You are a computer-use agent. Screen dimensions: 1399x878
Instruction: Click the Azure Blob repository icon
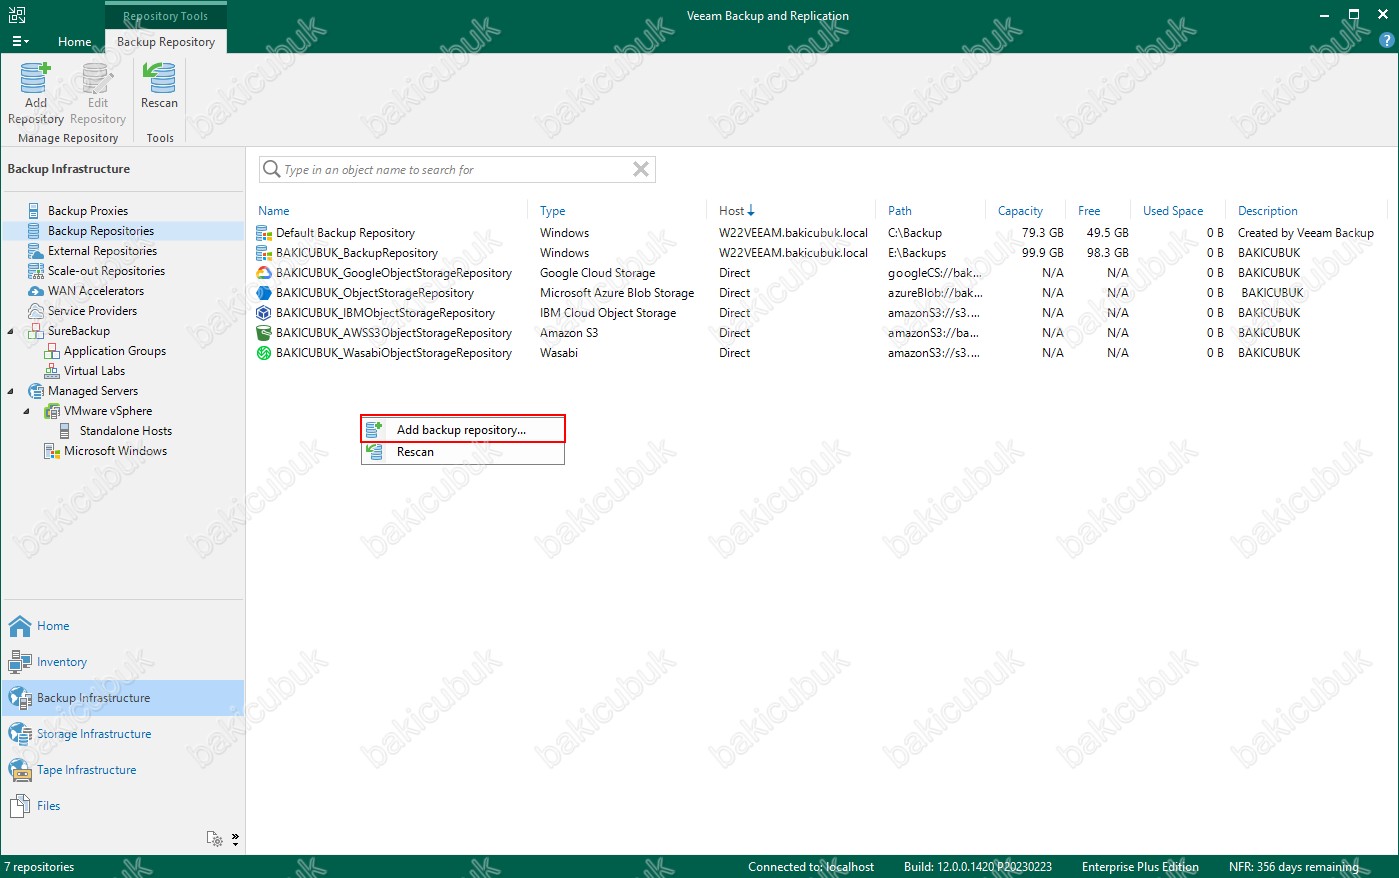pyautogui.click(x=264, y=293)
